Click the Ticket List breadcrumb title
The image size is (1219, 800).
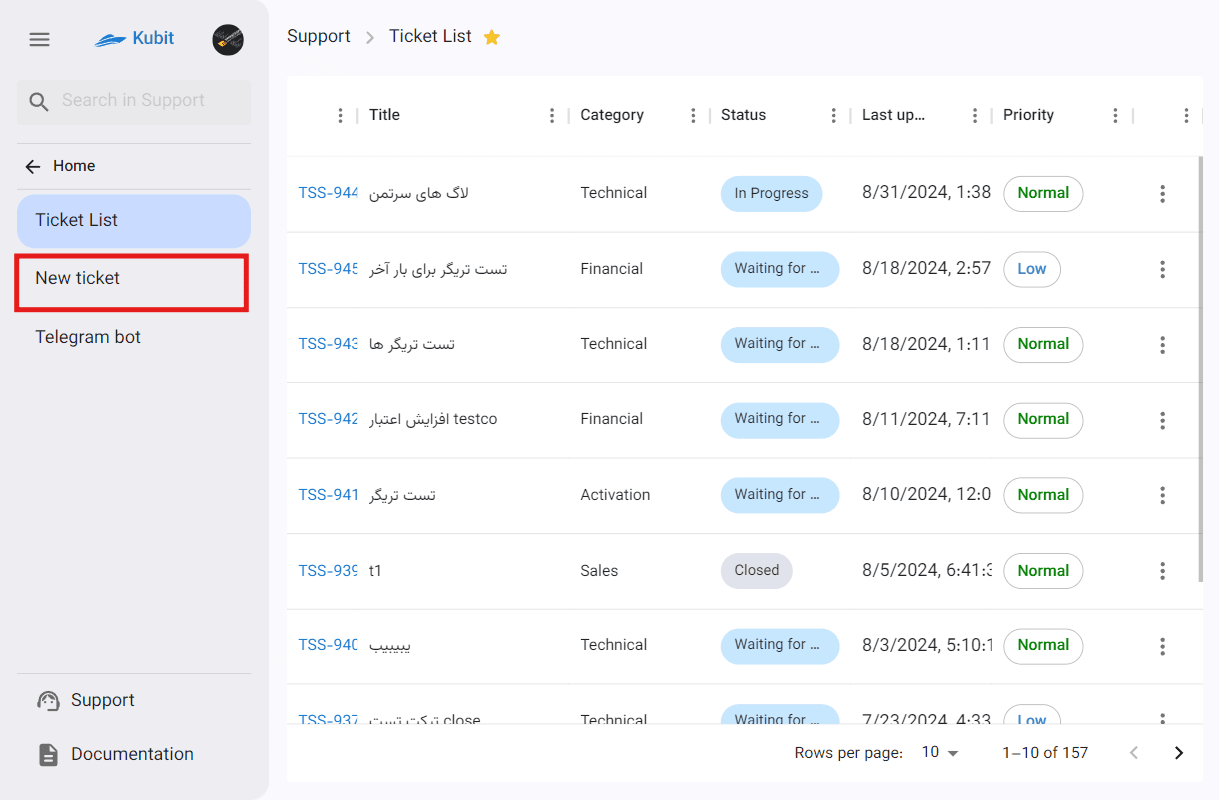430,37
